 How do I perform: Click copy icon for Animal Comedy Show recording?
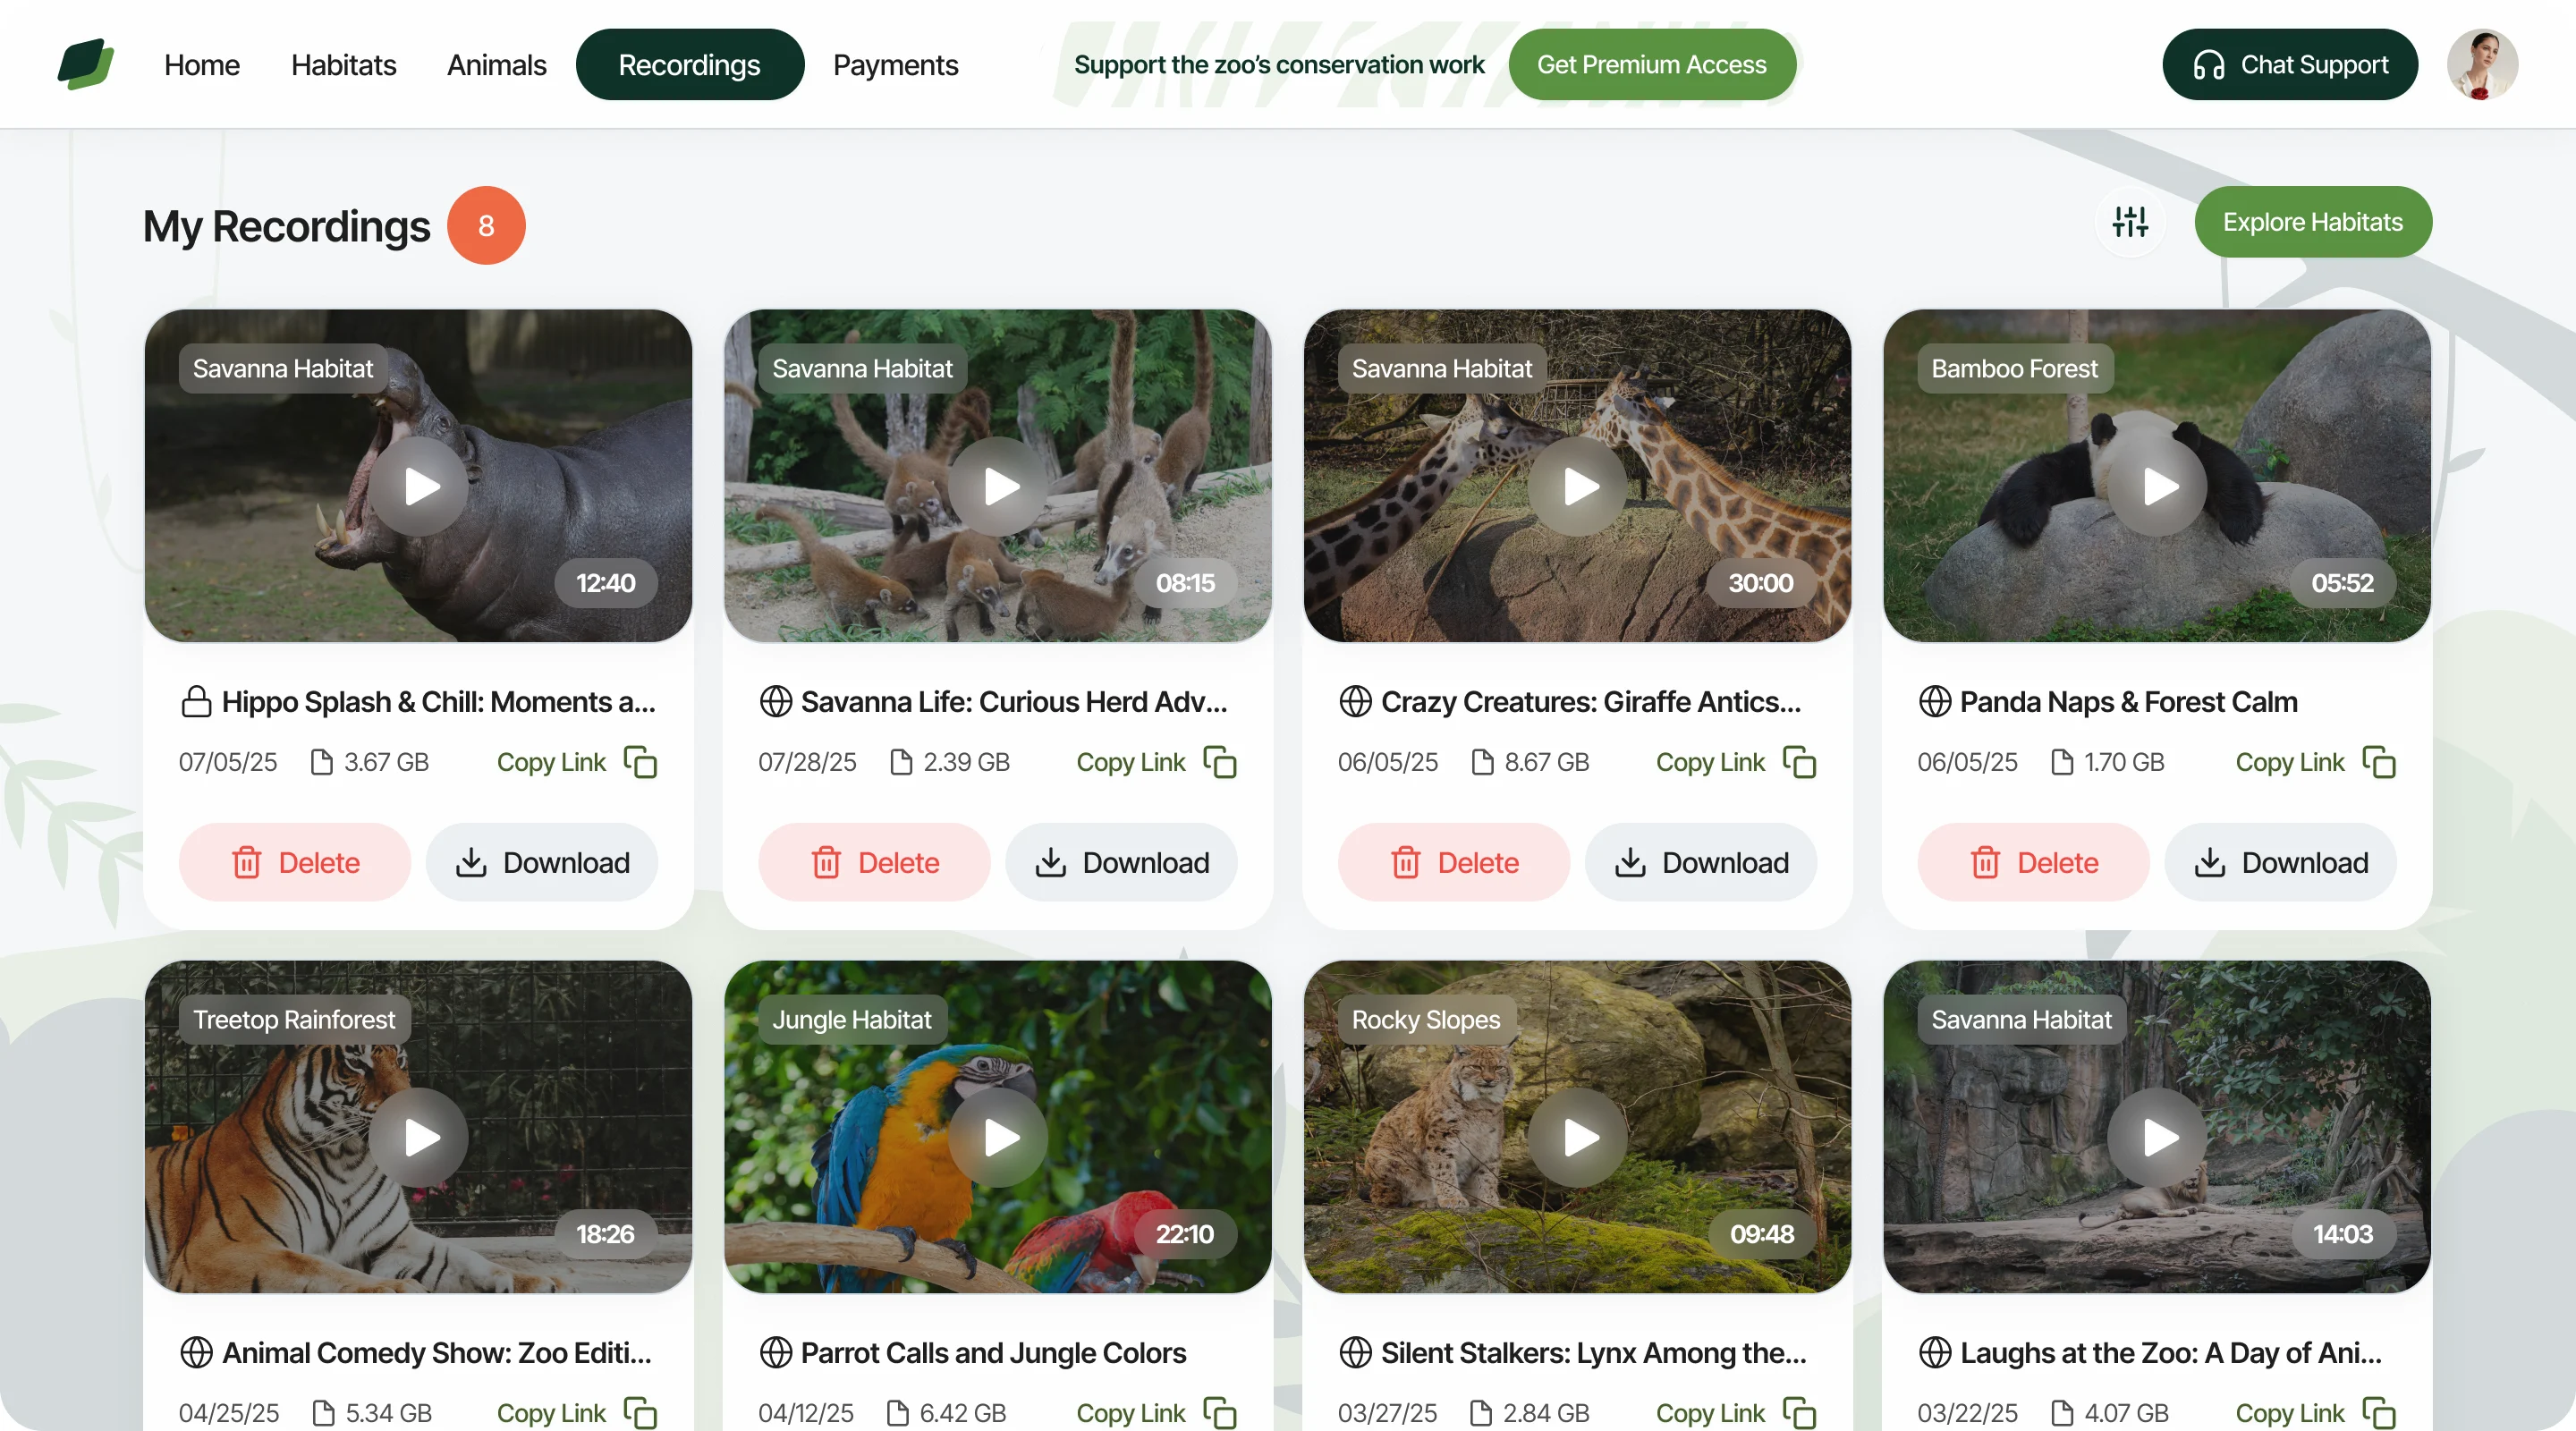pos(640,1413)
